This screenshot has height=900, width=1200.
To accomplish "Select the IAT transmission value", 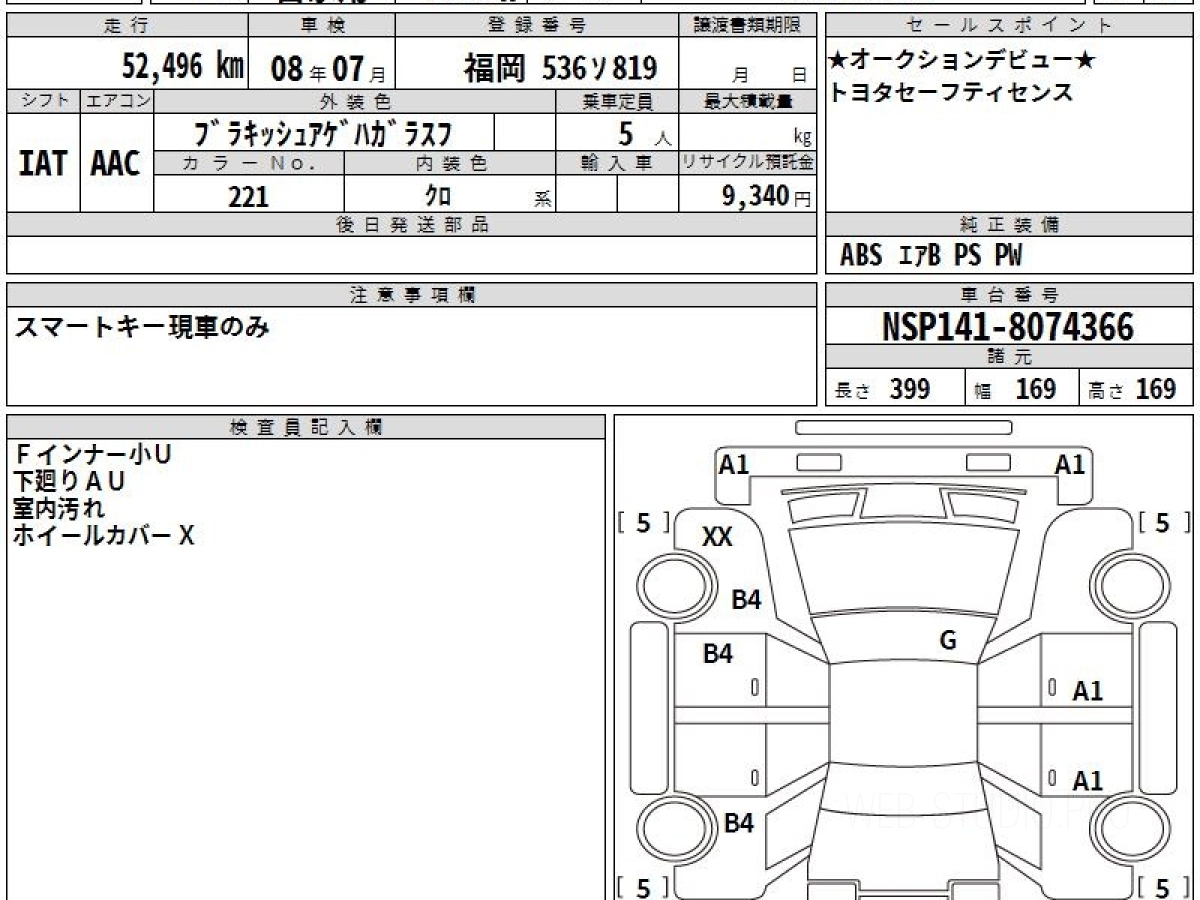I will [44, 163].
